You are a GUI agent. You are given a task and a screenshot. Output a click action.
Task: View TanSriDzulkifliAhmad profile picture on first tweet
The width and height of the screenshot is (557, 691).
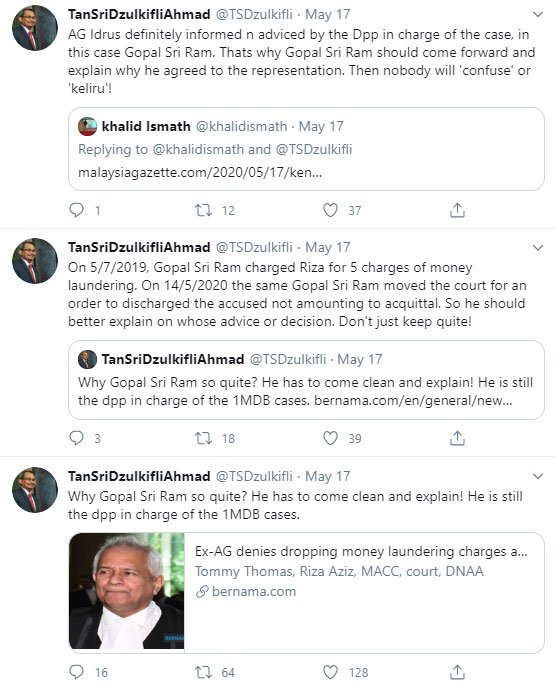(x=35, y=28)
